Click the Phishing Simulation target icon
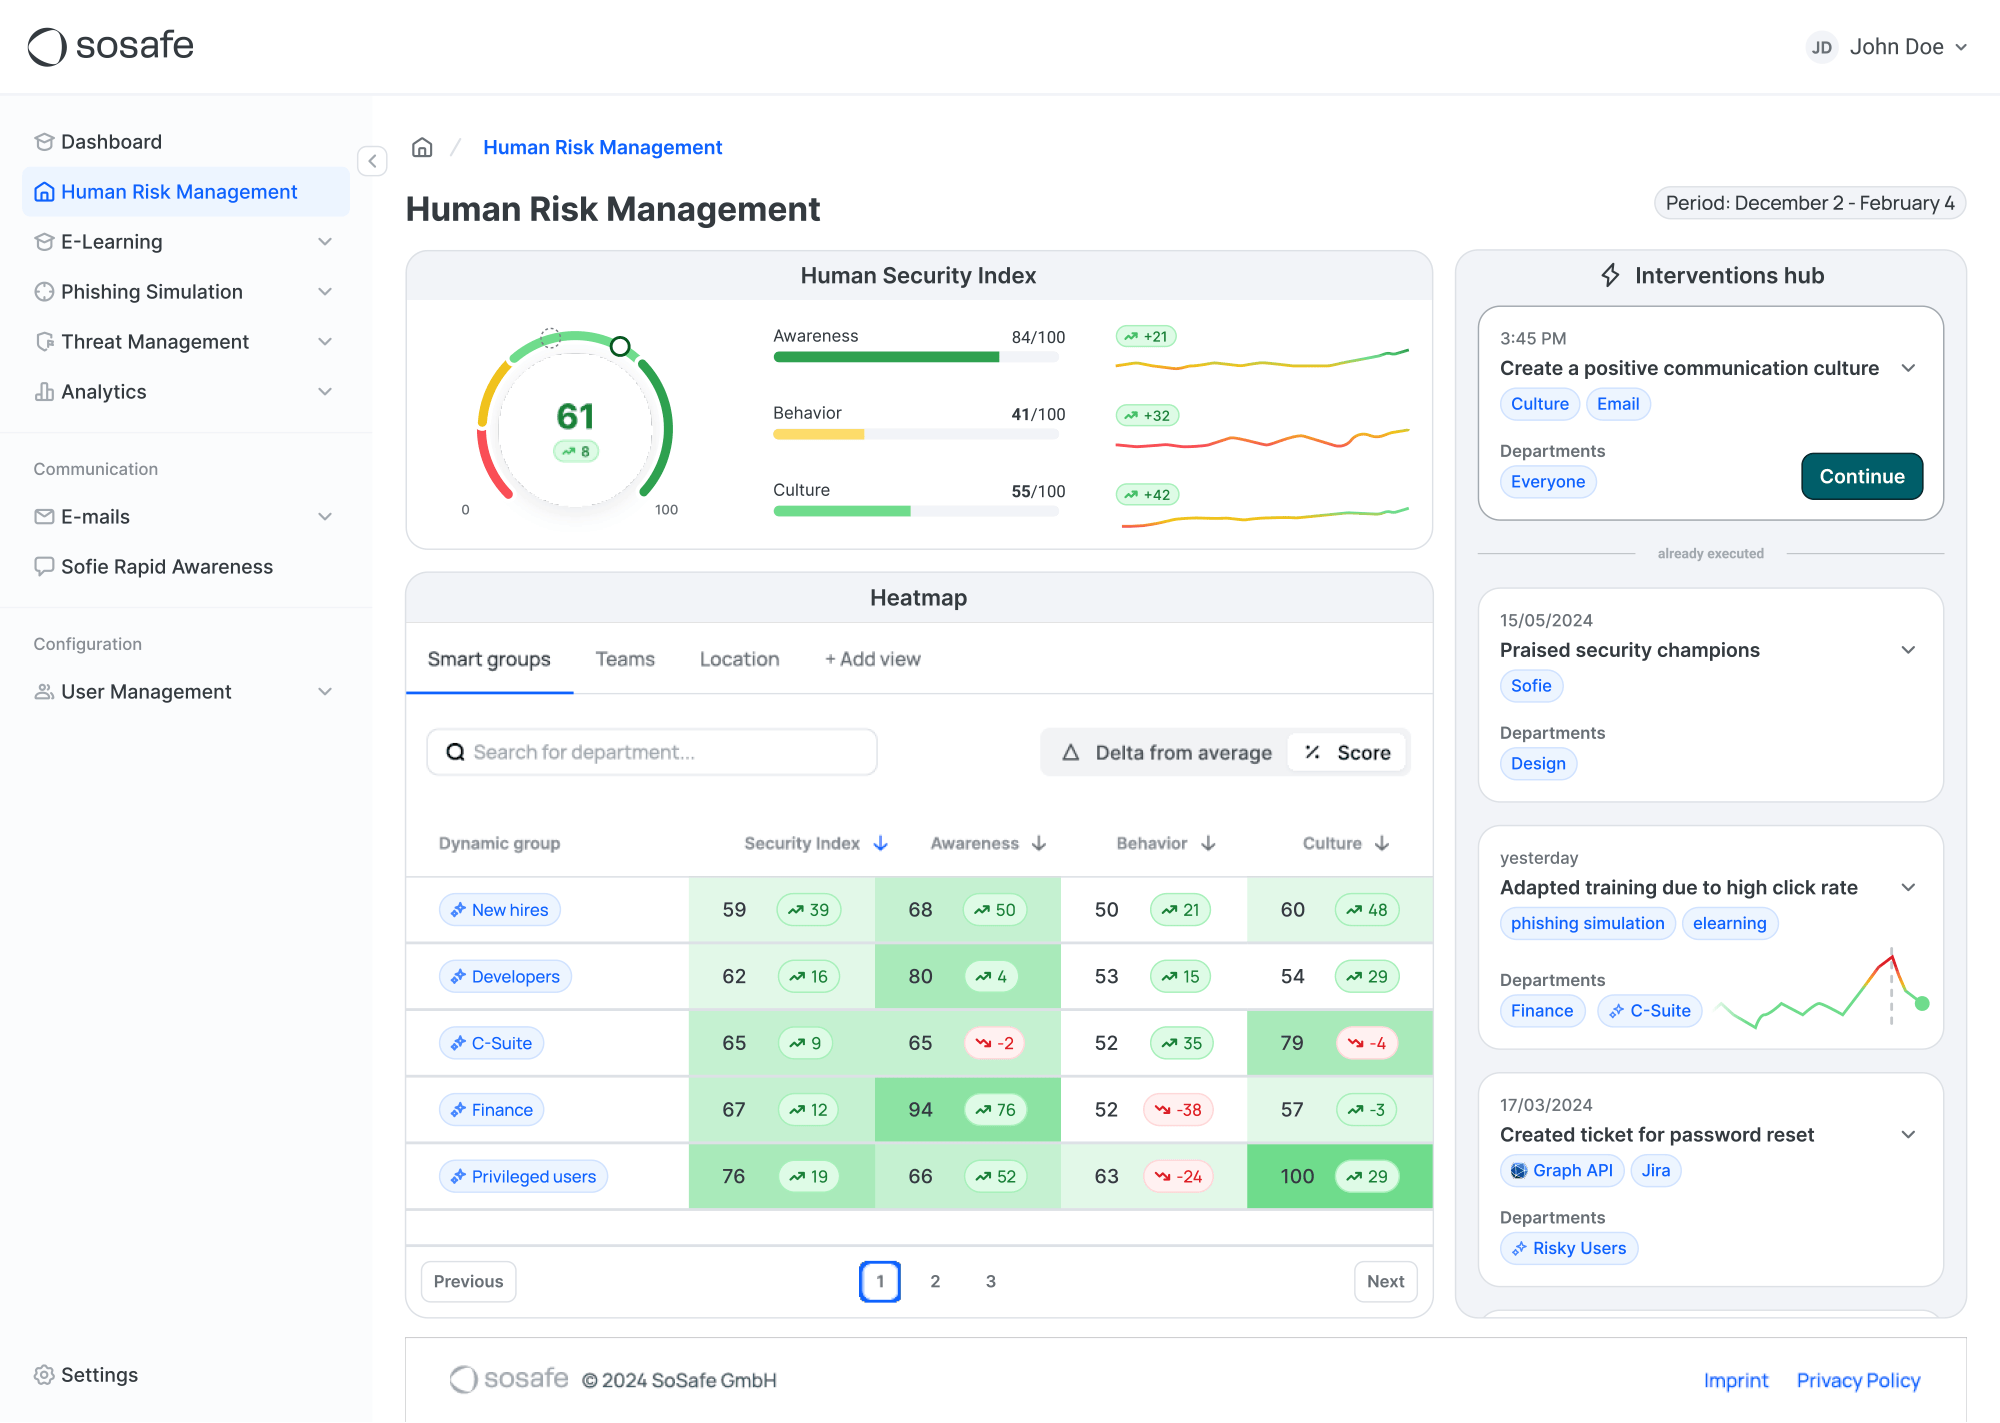The height and width of the screenshot is (1423, 2000). point(44,292)
